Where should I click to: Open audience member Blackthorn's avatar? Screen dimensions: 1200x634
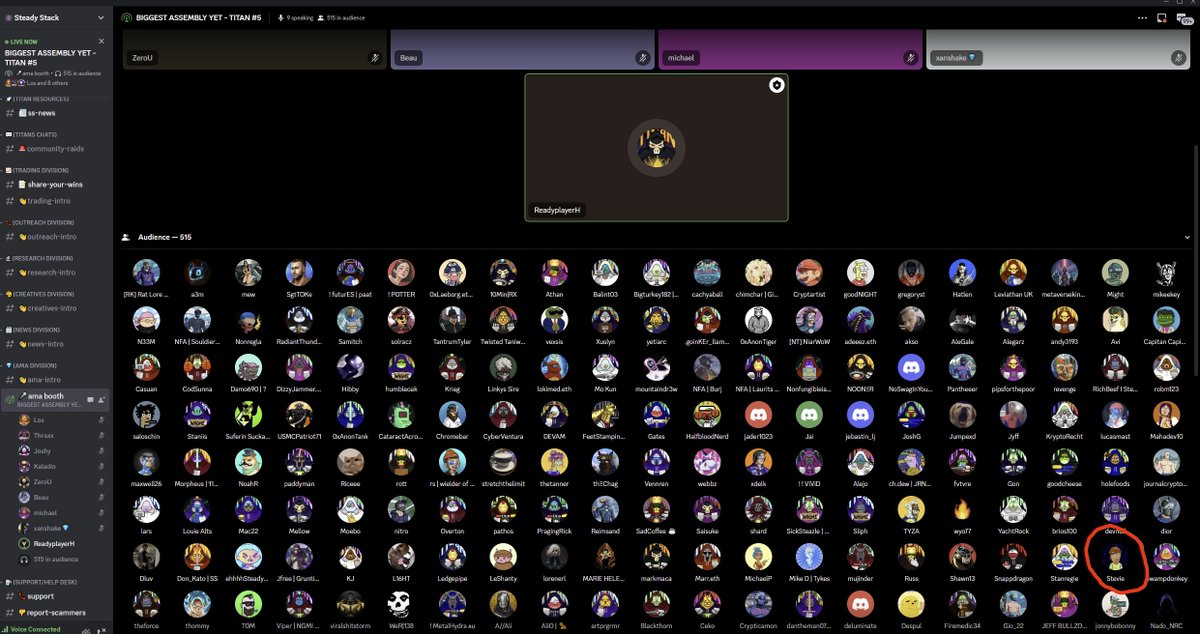[656, 604]
